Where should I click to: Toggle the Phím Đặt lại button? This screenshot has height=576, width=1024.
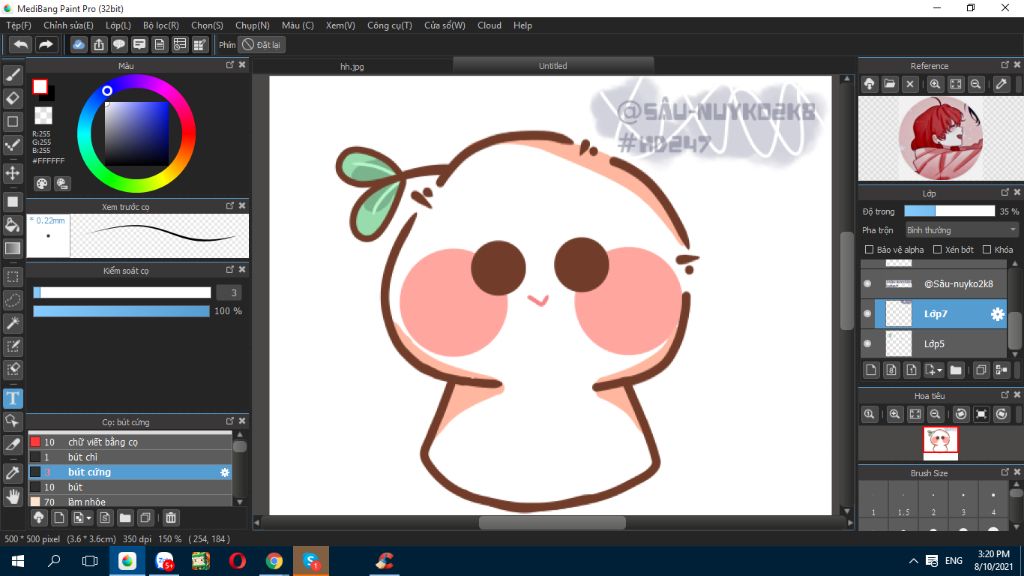point(261,44)
